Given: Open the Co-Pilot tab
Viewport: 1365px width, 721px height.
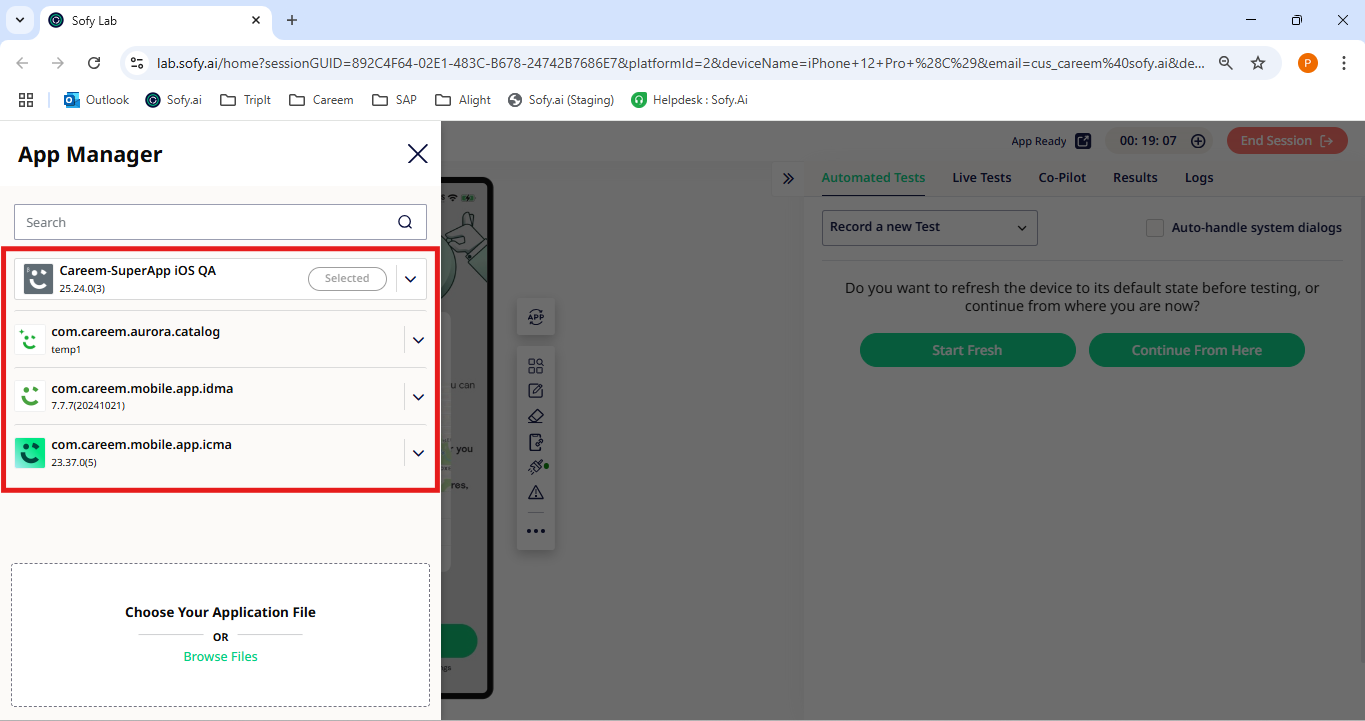Looking at the screenshot, I should click(x=1062, y=178).
